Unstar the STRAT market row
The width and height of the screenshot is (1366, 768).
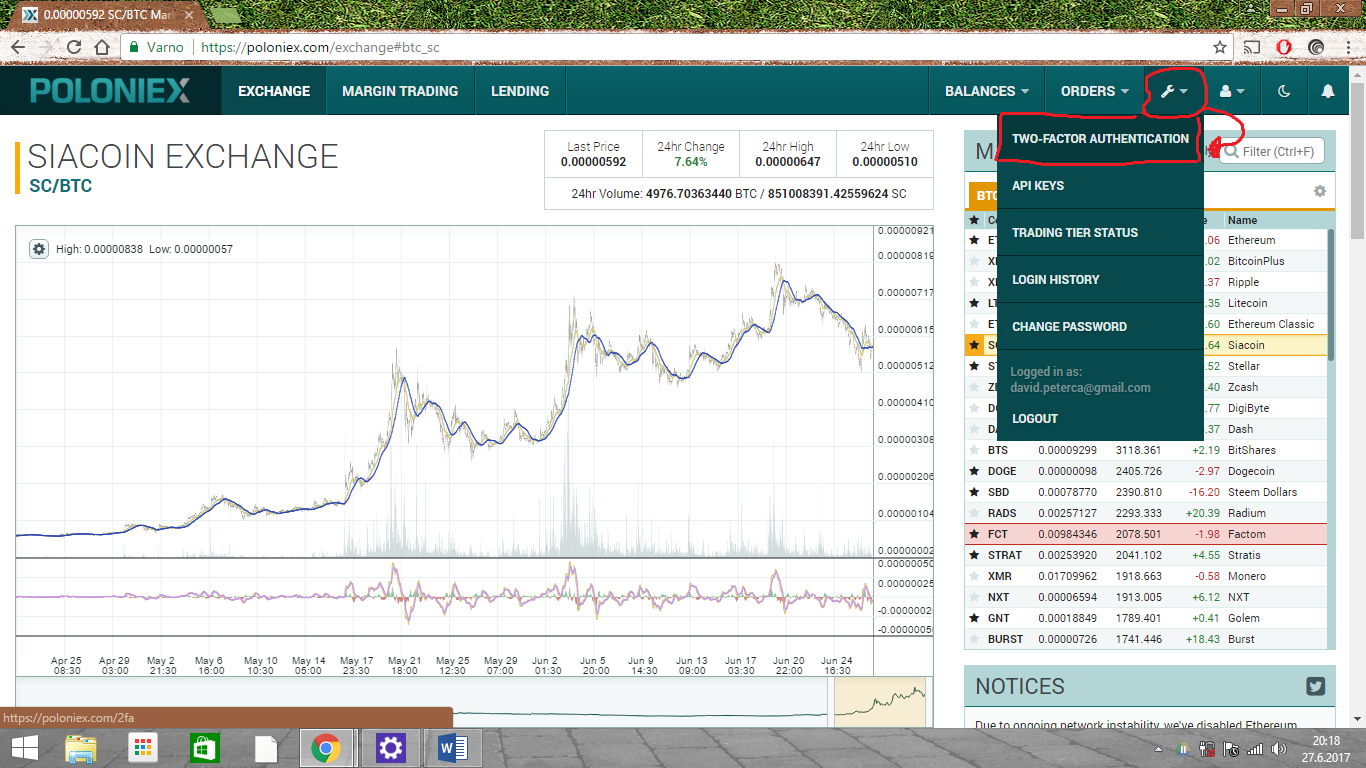[974, 555]
